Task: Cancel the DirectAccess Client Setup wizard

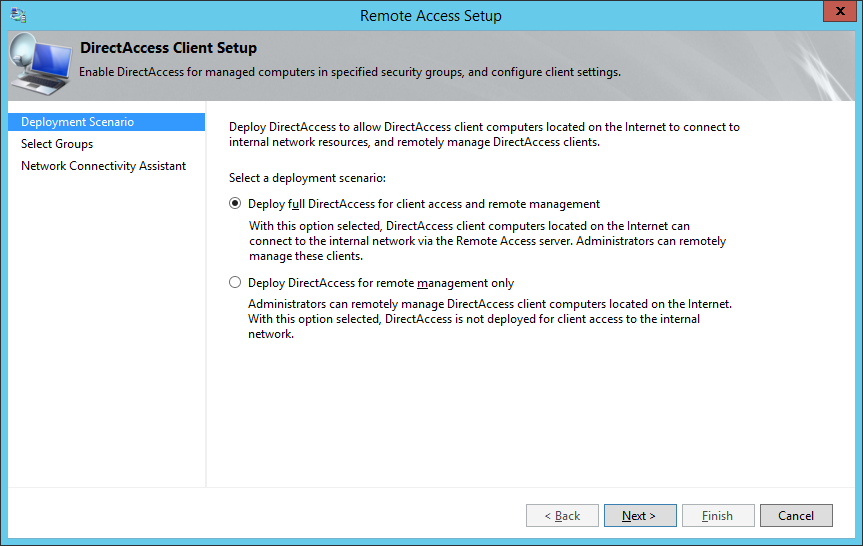Action: tap(796, 516)
